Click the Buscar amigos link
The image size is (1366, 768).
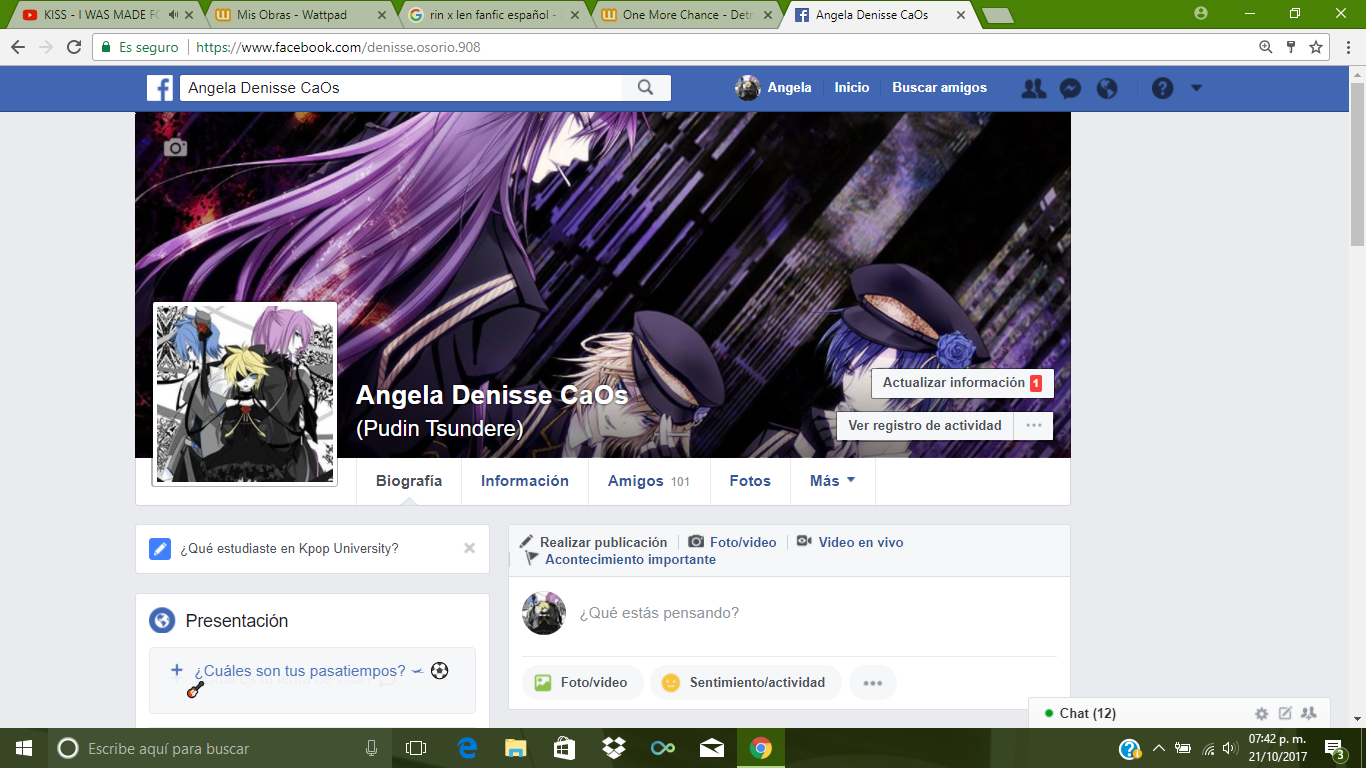coord(940,88)
